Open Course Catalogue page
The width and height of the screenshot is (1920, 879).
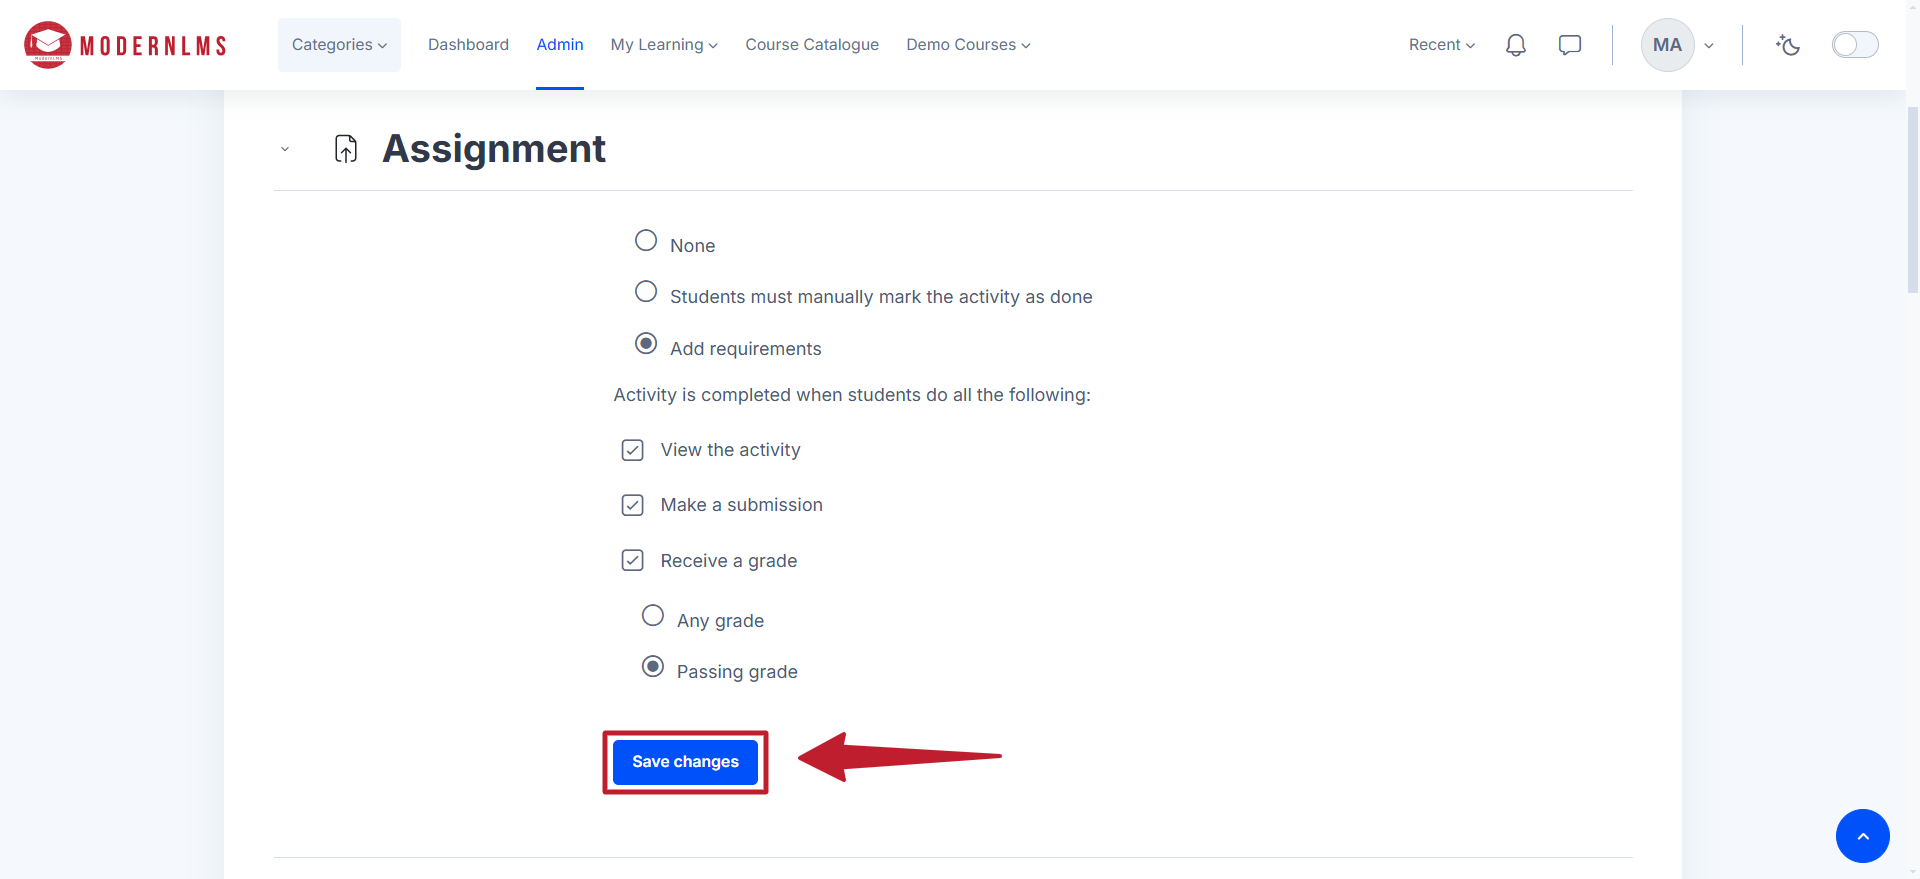point(812,45)
